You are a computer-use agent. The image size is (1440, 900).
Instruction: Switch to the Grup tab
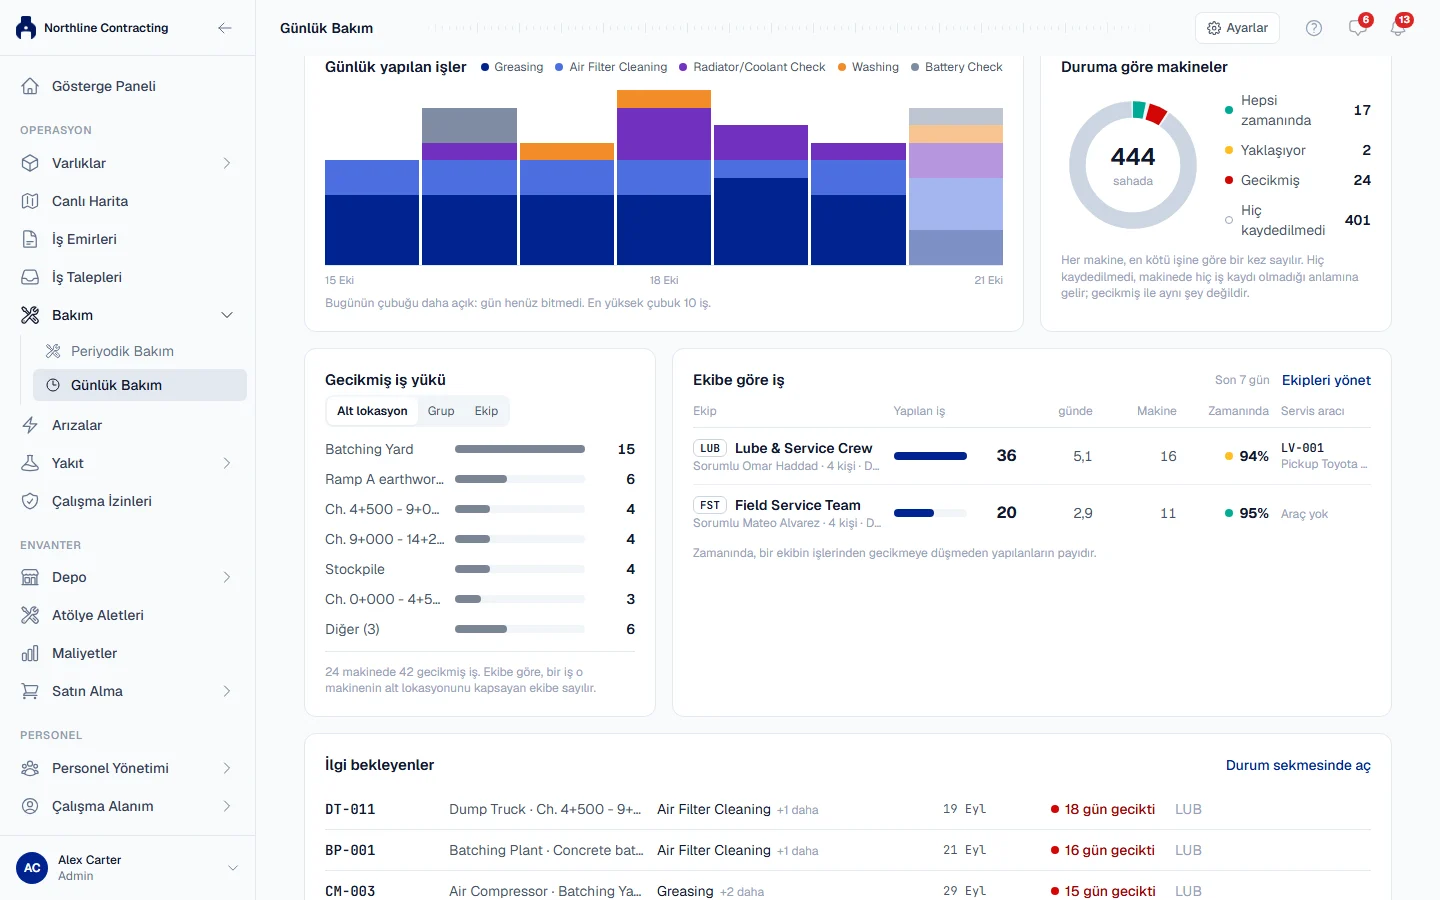441,411
